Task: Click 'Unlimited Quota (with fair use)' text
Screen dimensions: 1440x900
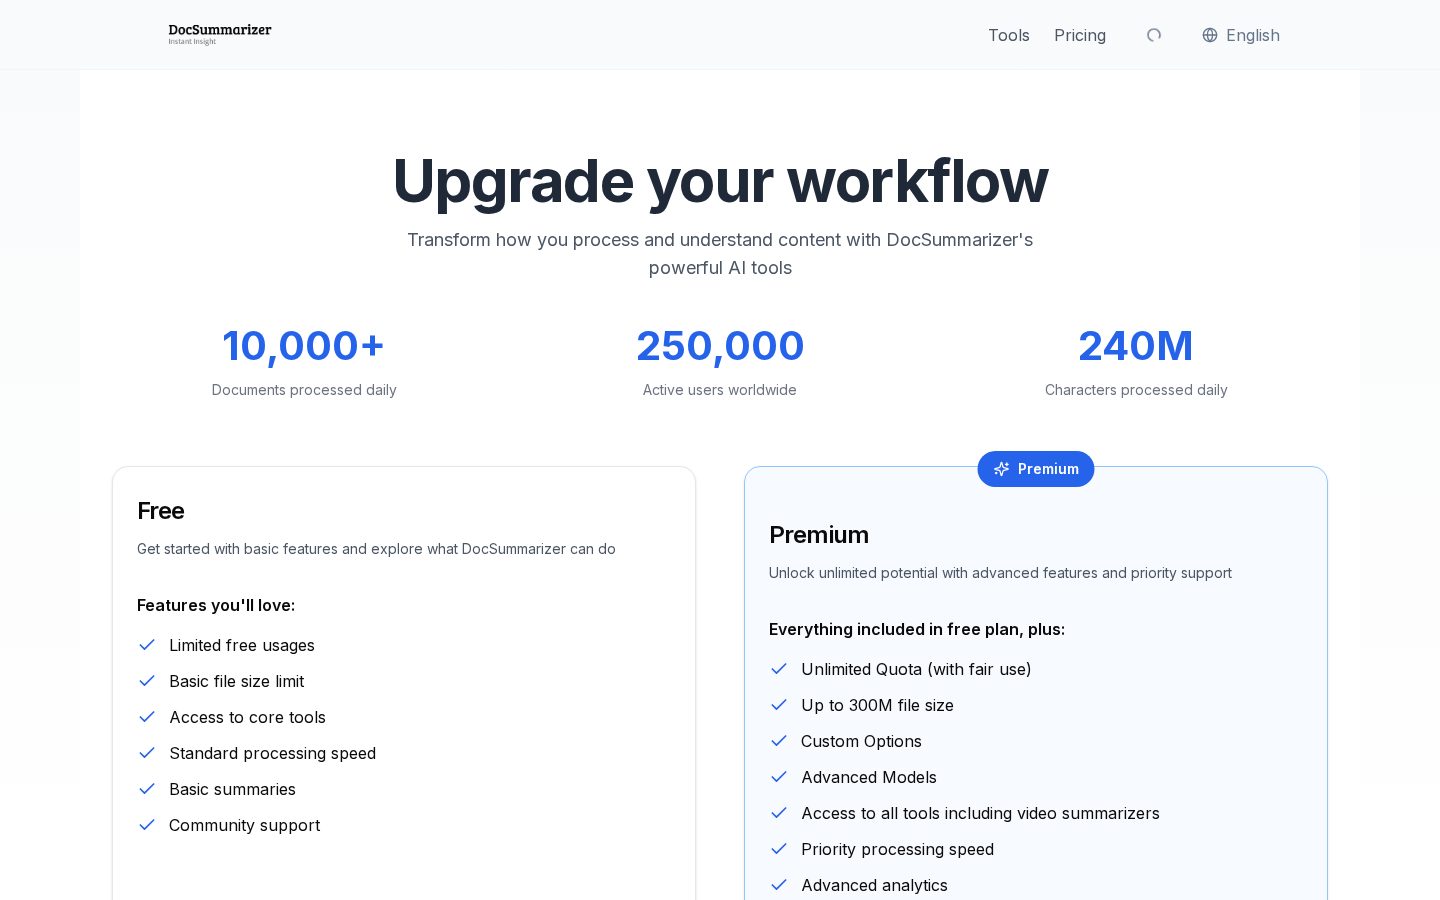Action: coord(916,669)
